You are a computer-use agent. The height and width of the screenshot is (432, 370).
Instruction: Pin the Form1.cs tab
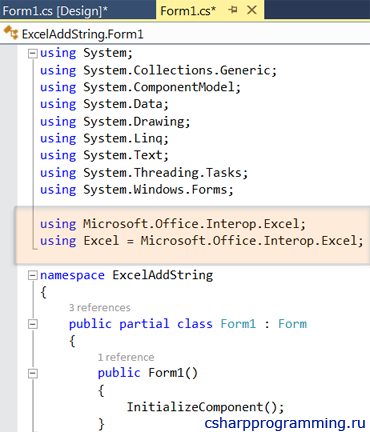pyautogui.click(x=233, y=10)
